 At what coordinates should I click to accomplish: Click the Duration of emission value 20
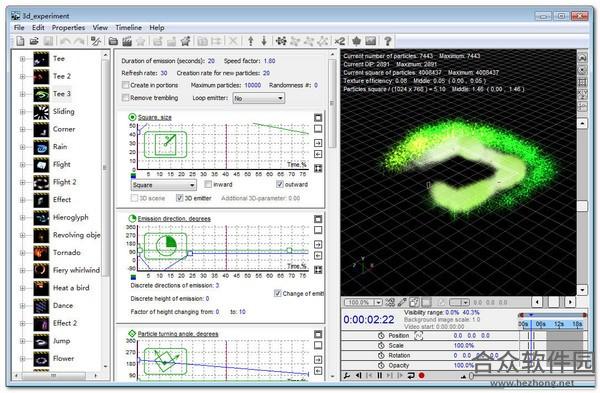point(211,61)
